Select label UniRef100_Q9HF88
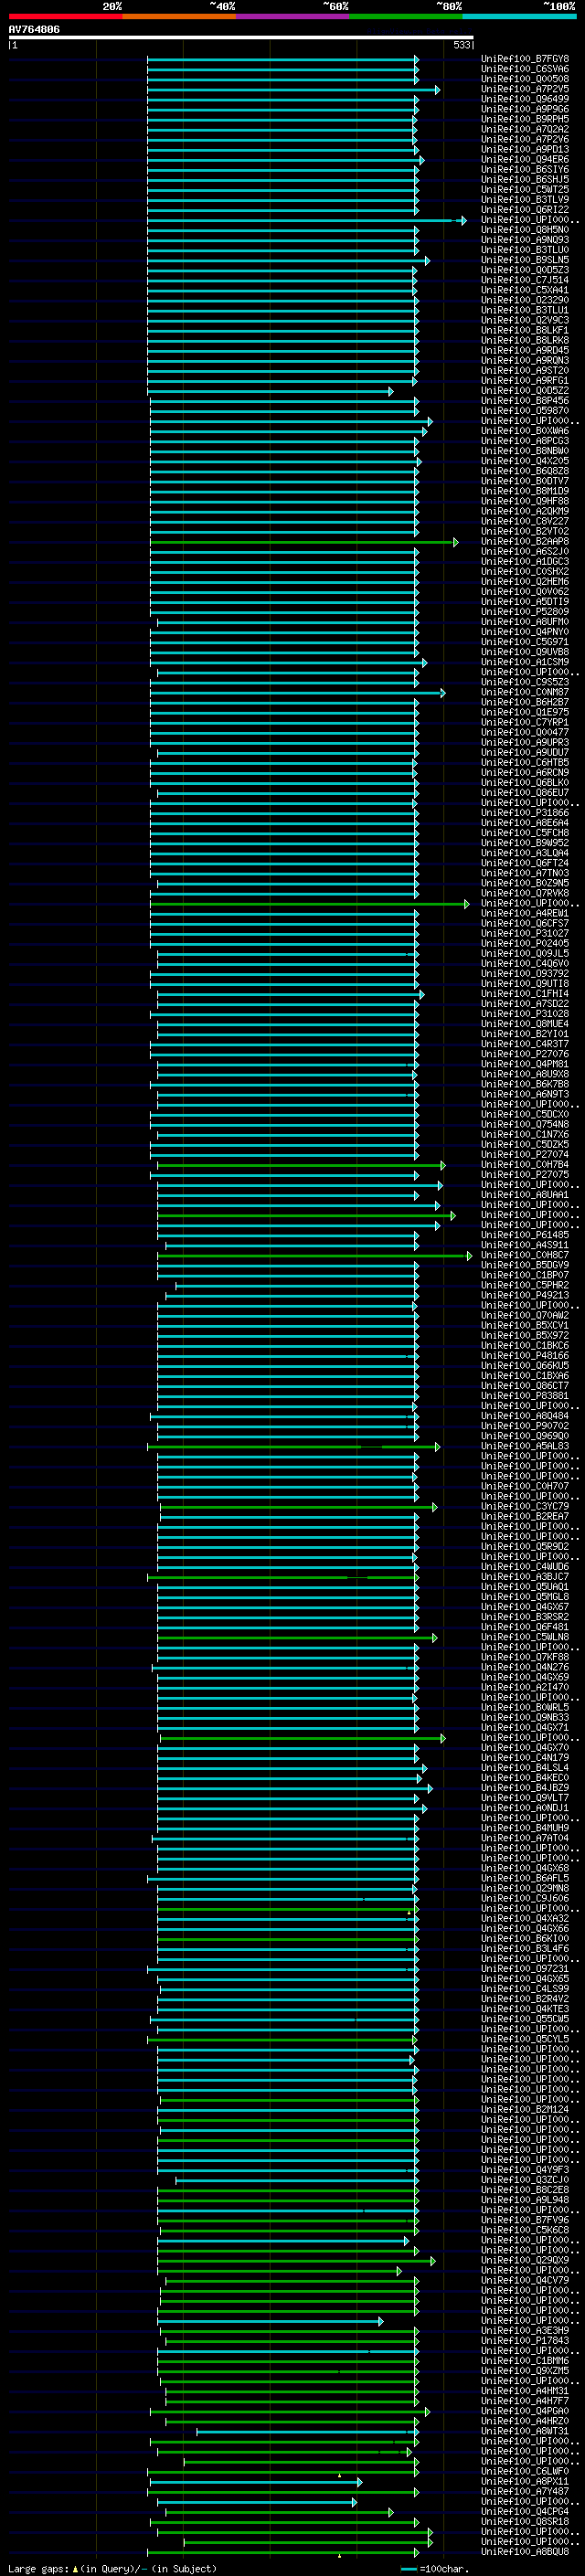This screenshot has width=585, height=2576. pos(524,501)
